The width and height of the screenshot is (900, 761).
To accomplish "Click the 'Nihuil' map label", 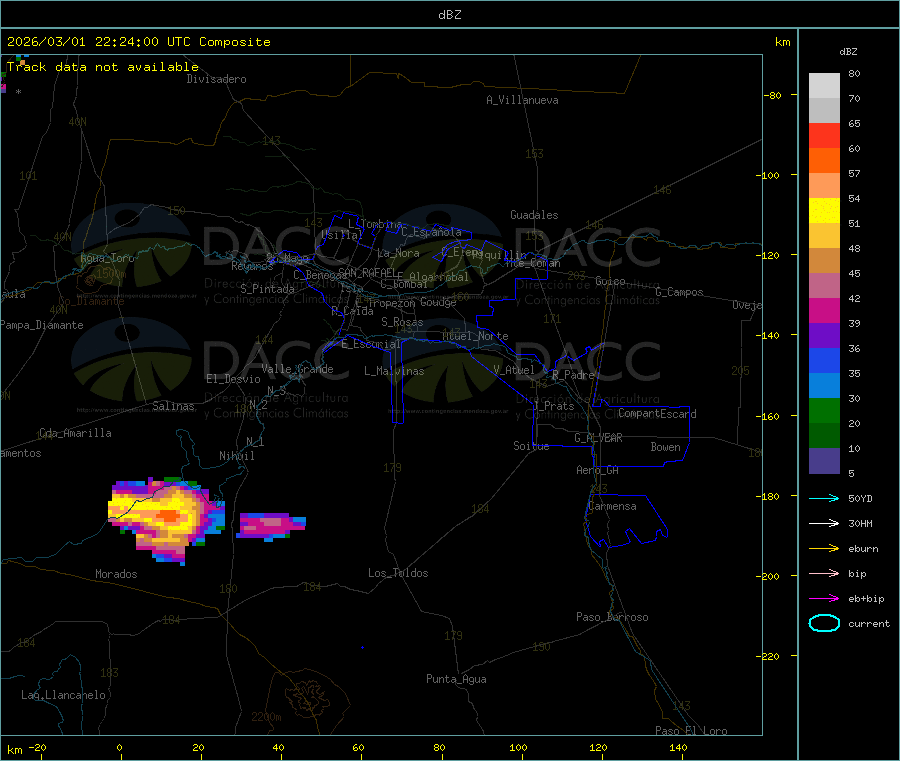I will click(x=237, y=456).
